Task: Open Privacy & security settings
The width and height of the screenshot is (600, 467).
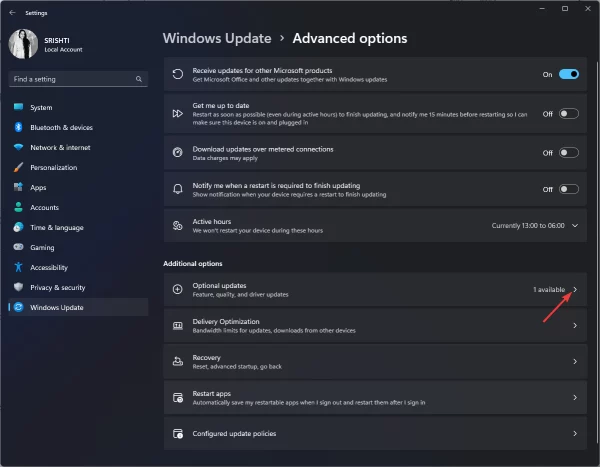Action: [x=78, y=287]
